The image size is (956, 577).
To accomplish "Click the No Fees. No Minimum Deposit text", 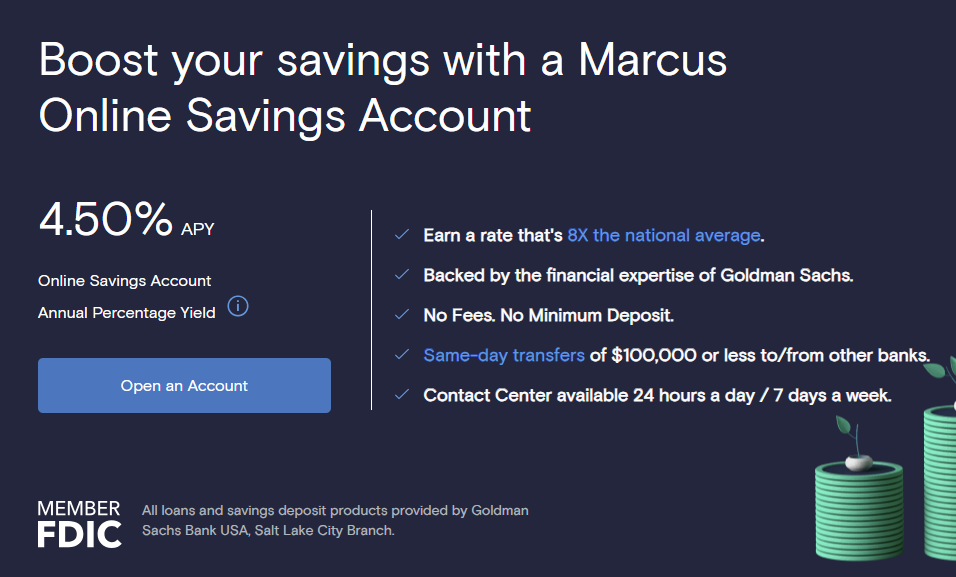I will [x=548, y=315].
